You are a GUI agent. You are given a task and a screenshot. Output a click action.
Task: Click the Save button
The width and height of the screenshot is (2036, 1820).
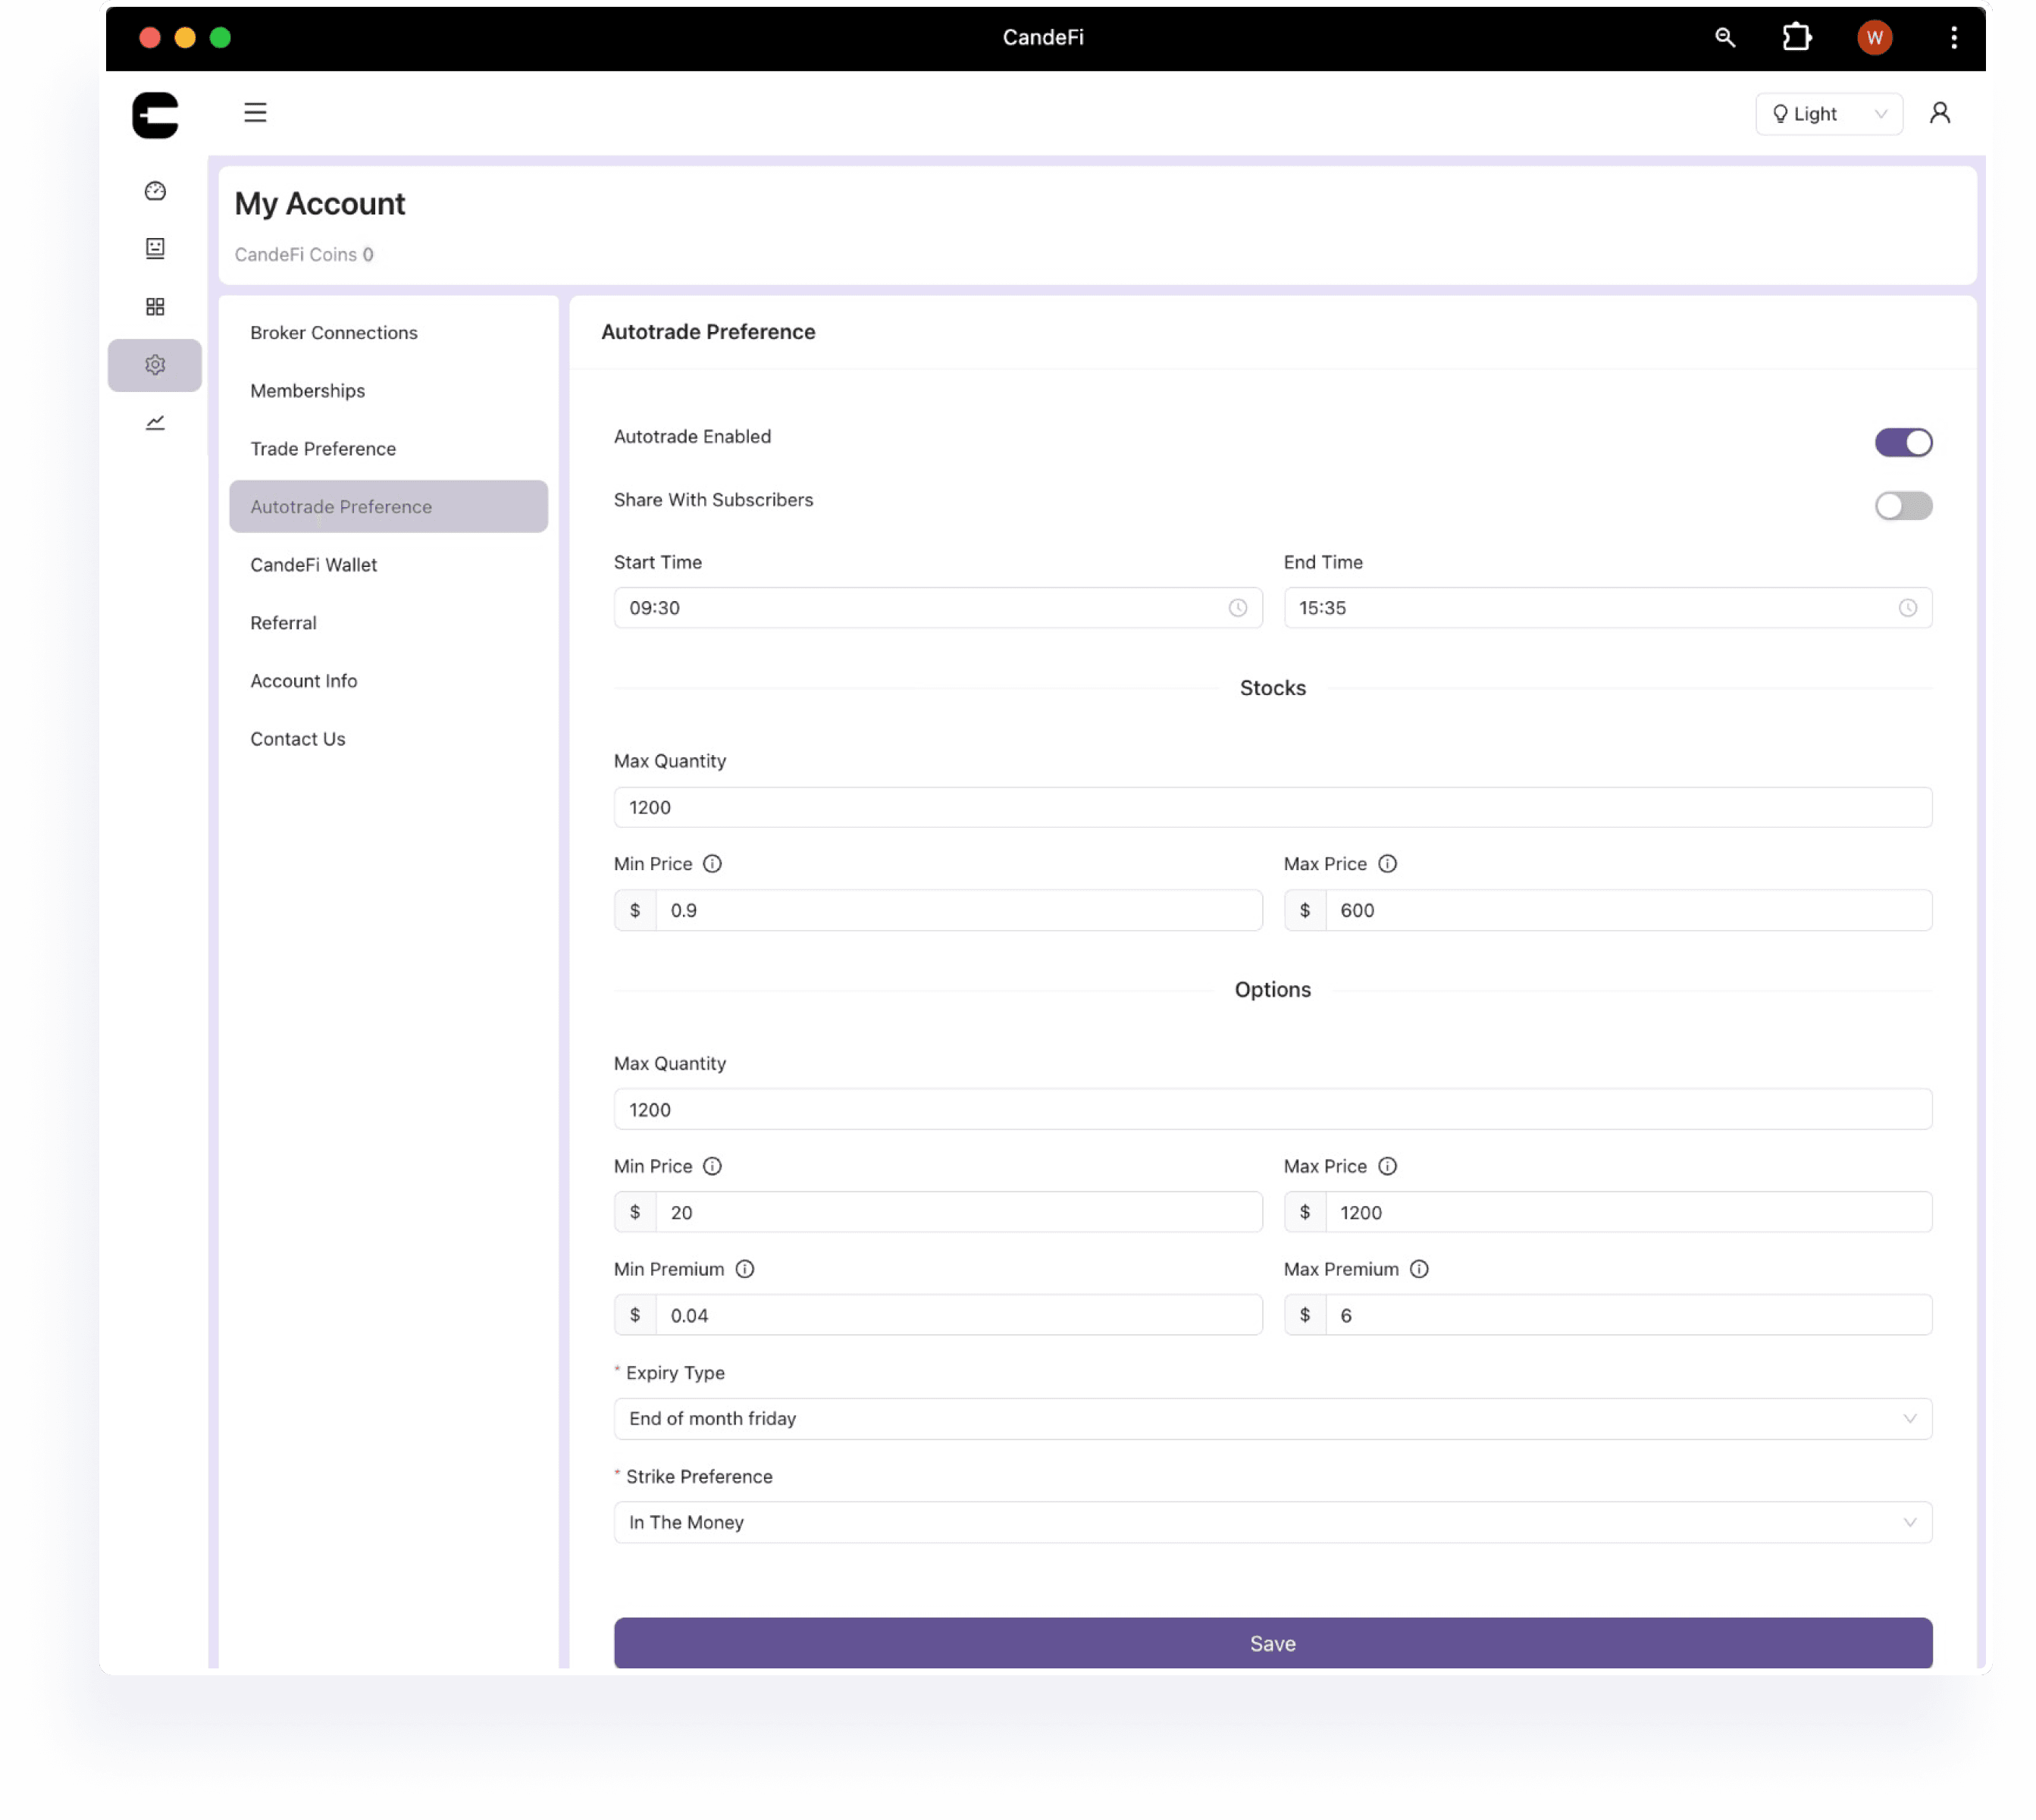1273,1644
